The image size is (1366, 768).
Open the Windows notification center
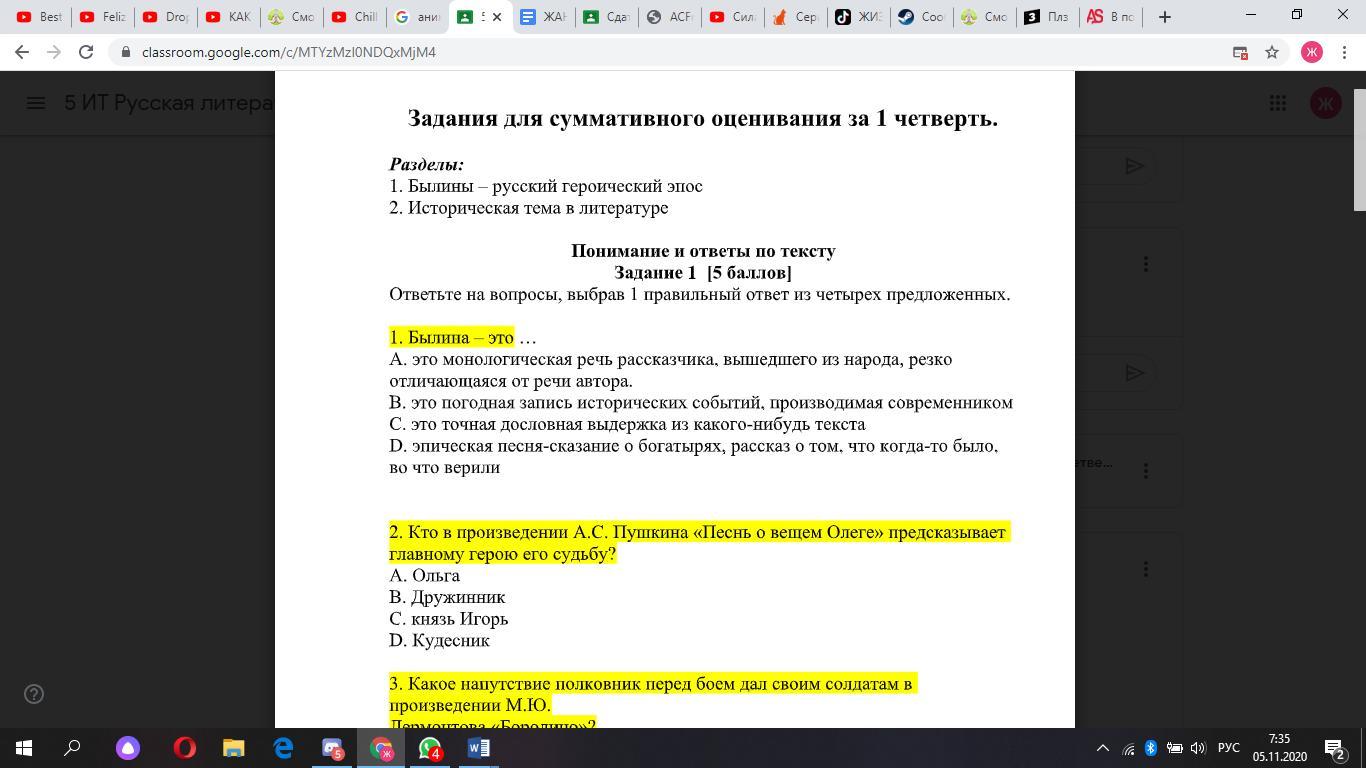[1334, 748]
